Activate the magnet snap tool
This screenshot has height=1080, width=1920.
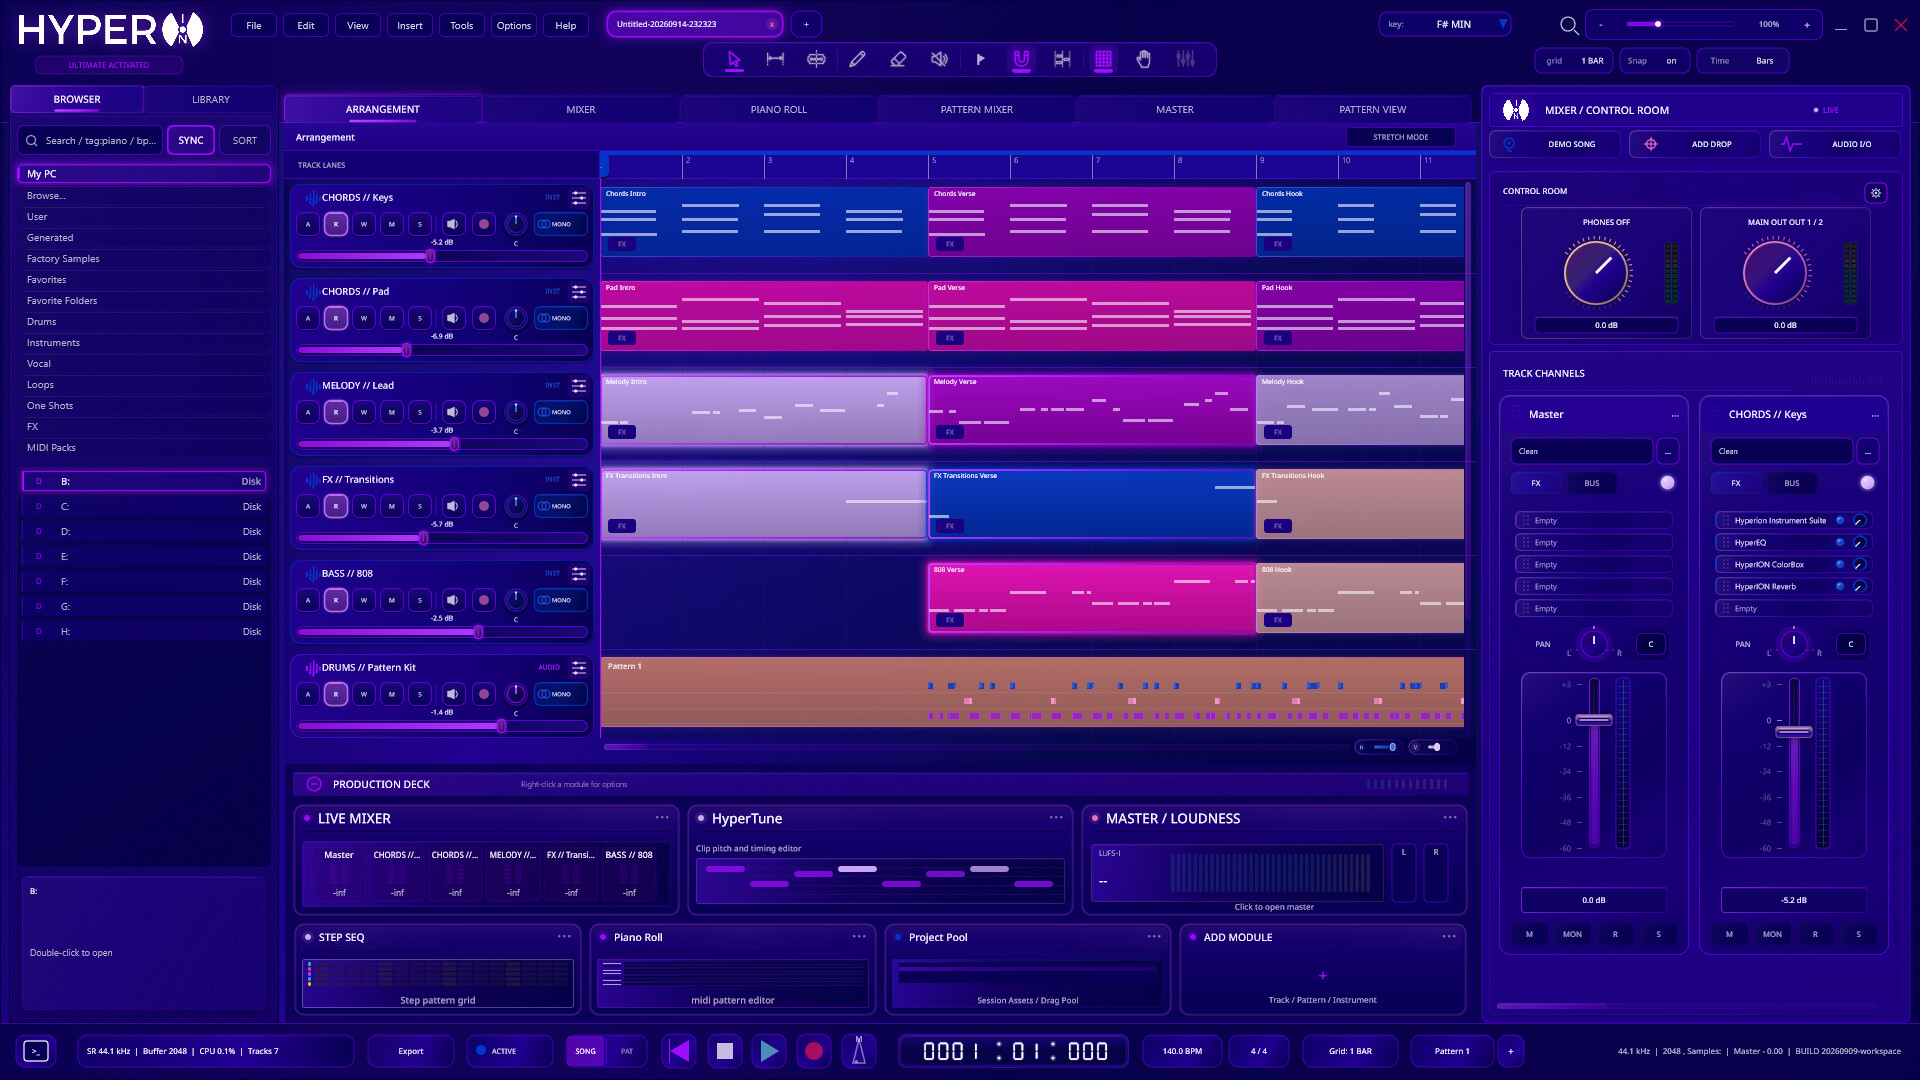coord(1021,60)
